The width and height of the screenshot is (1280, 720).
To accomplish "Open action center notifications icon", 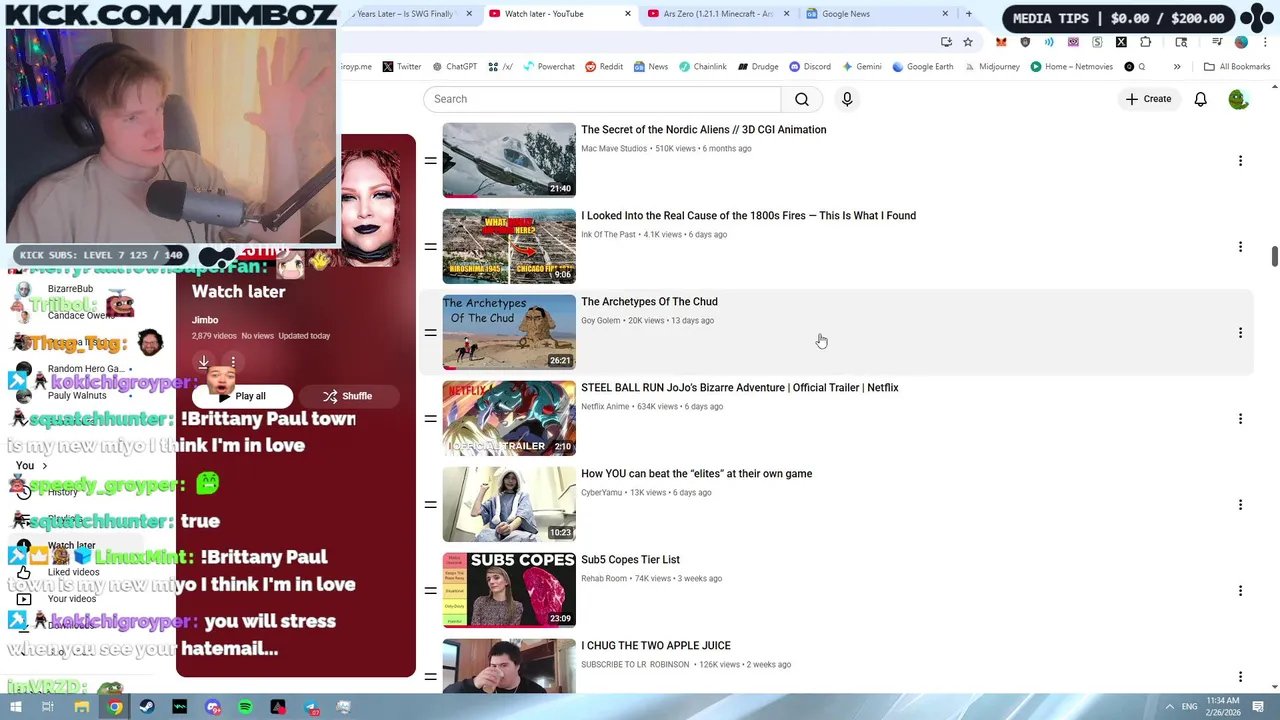I will coord(1260,707).
